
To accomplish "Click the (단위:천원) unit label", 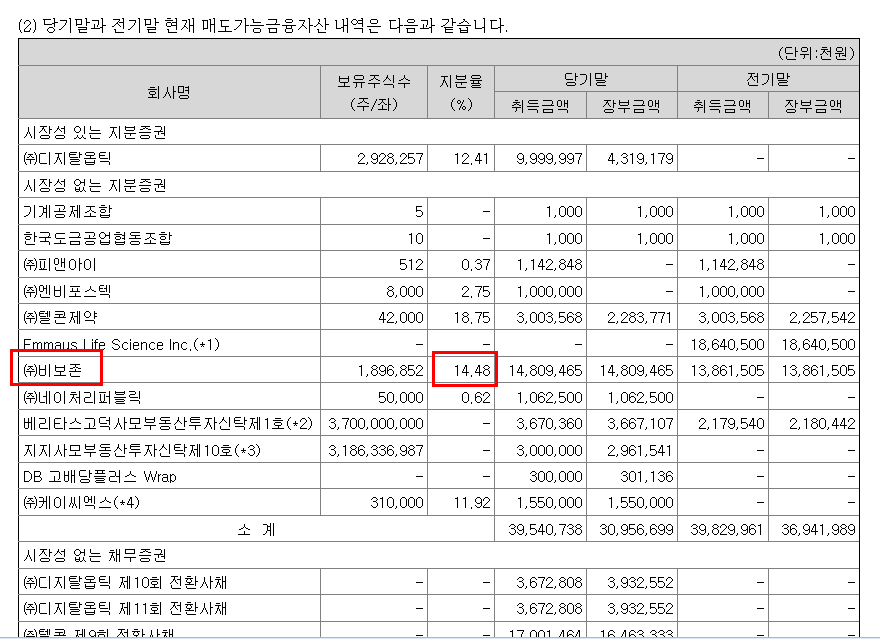I will coord(816,53).
